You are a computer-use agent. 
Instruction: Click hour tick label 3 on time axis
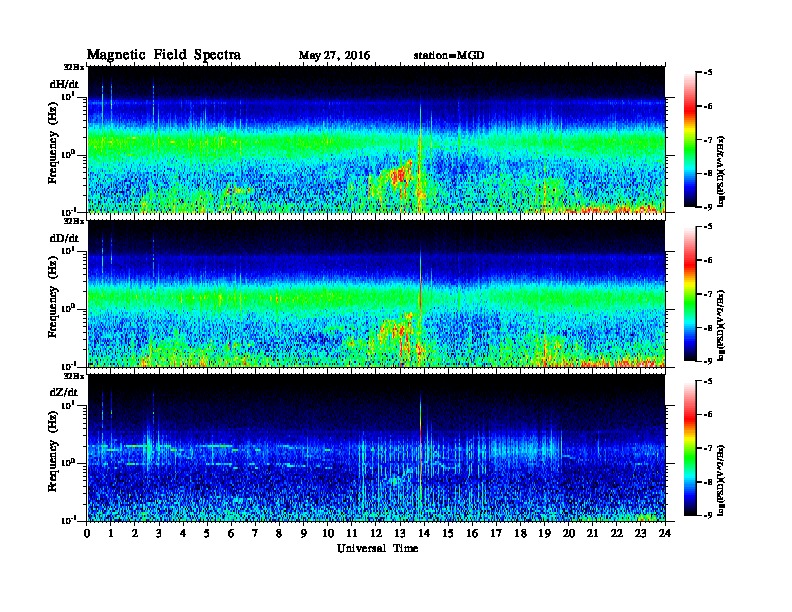(159, 533)
